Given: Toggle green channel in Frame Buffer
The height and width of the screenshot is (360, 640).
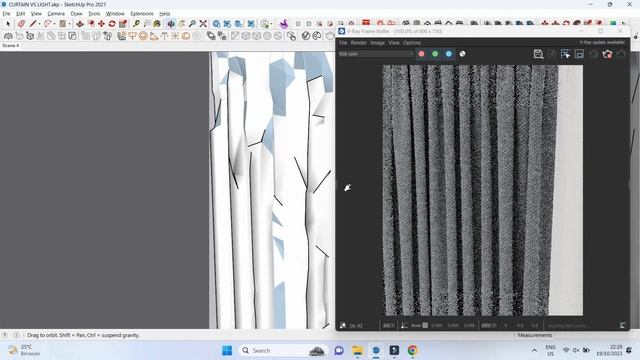Looking at the screenshot, I should 435,54.
